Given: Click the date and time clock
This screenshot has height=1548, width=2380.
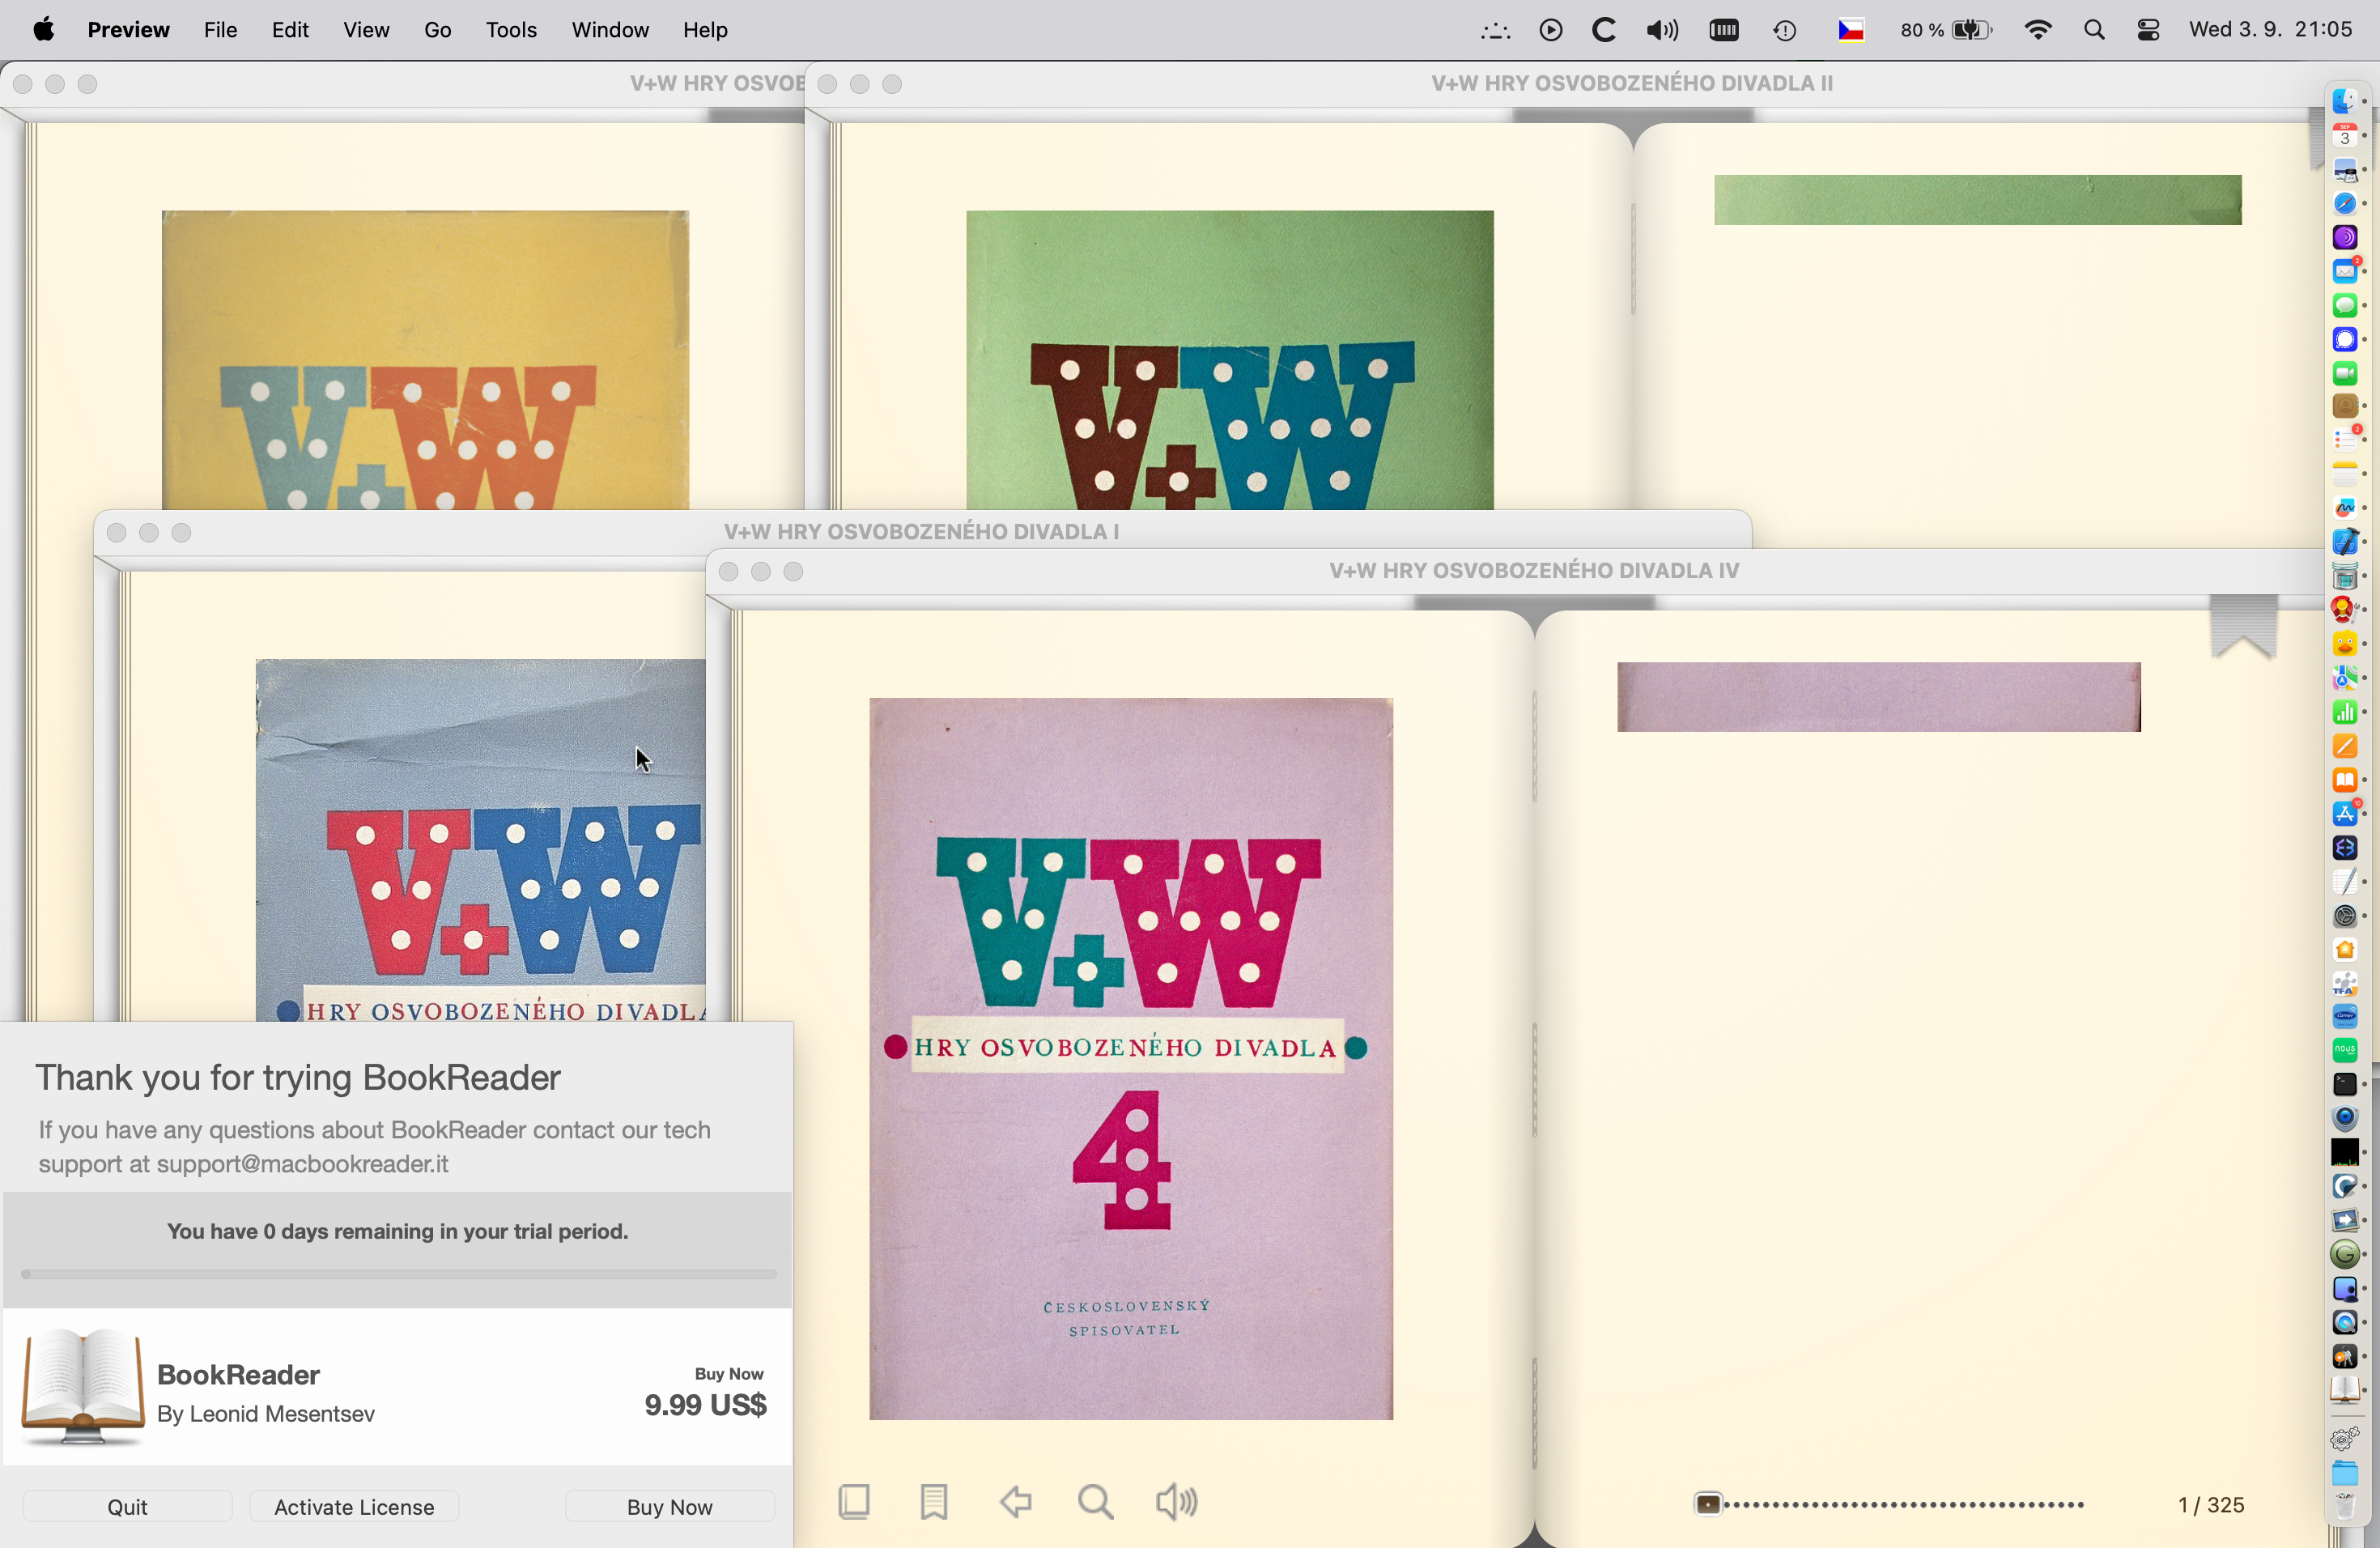Looking at the screenshot, I should pos(2270,30).
